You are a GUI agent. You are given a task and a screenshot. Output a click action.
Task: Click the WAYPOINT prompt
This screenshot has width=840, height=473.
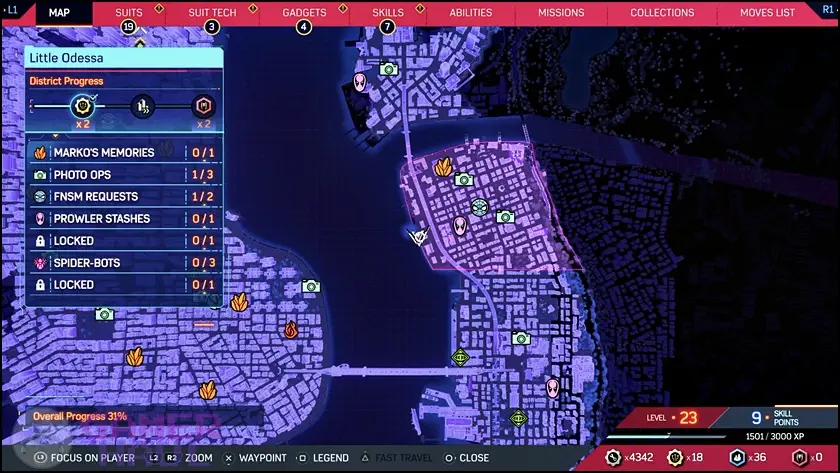(x=256, y=458)
